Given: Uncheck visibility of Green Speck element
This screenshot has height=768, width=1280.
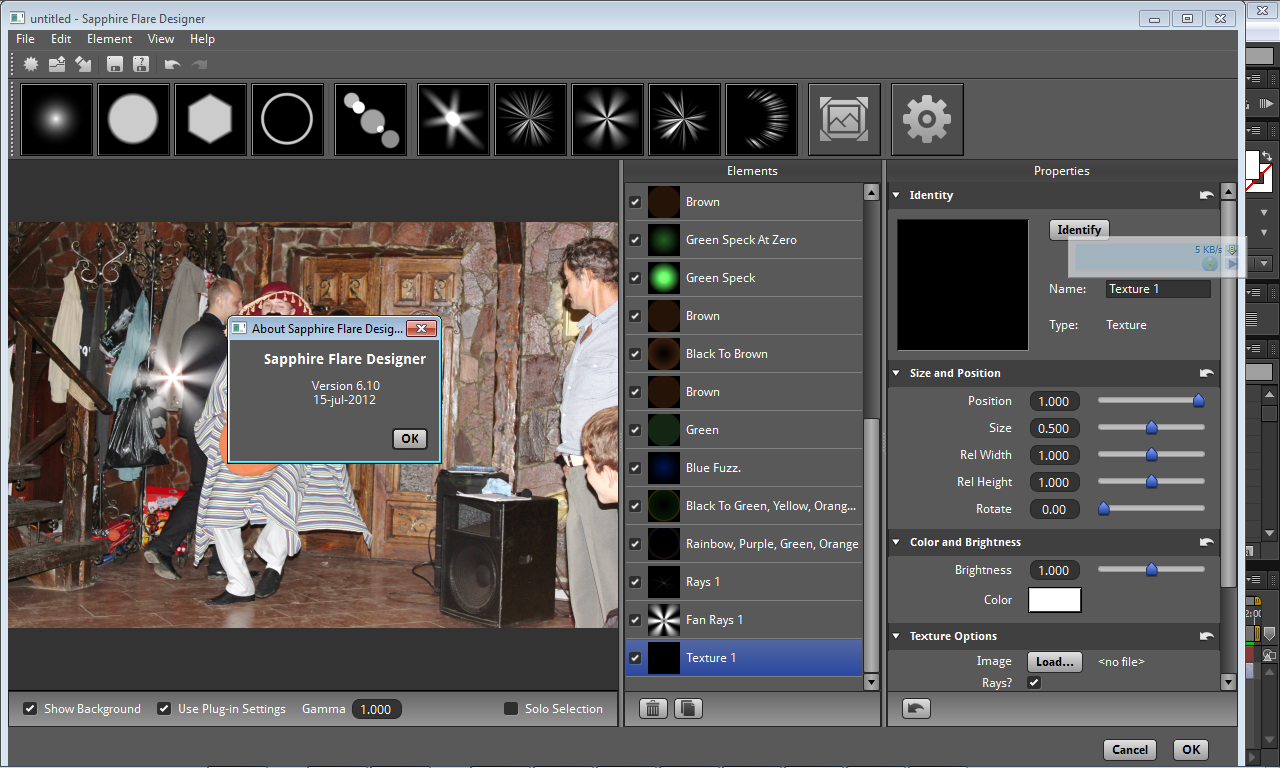Looking at the screenshot, I should coord(635,278).
